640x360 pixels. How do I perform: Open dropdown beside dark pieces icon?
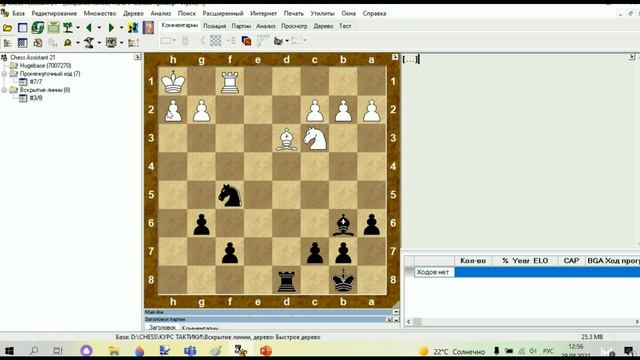click(287, 41)
